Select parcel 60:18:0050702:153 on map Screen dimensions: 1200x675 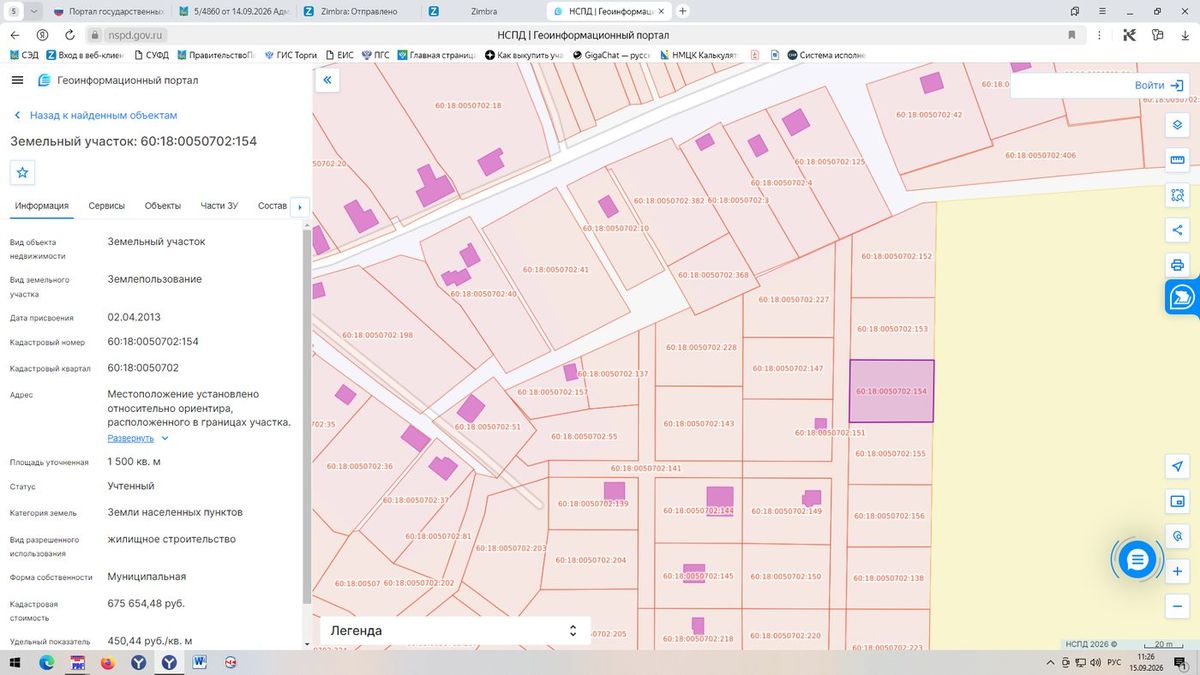[x=892, y=329]
